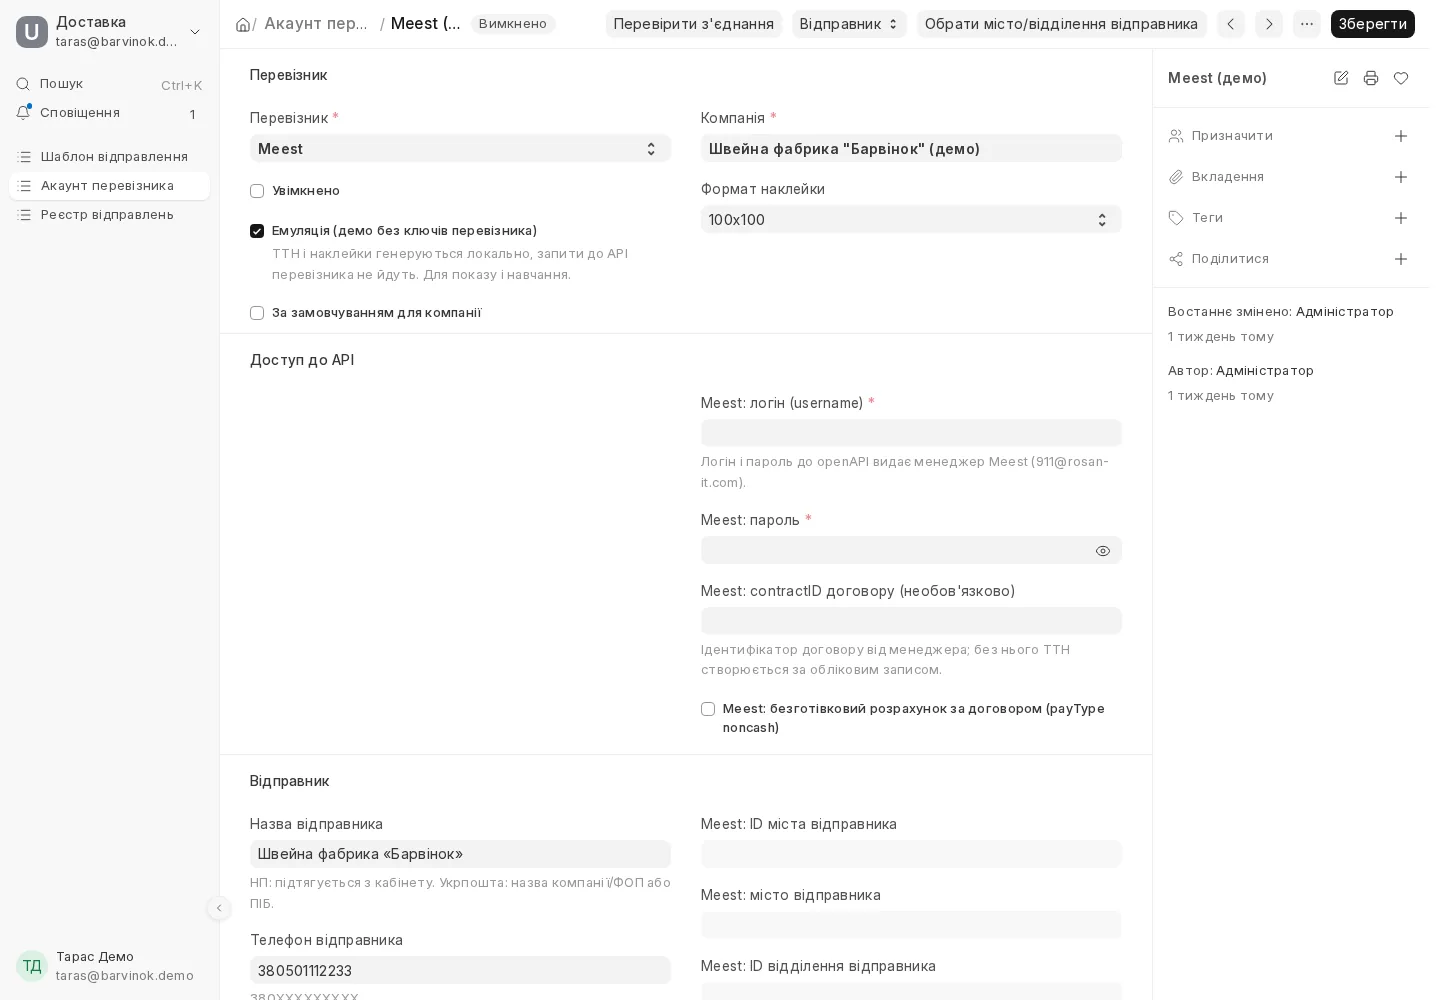Click the Доставка workspace logo
This screenshot has height=1000, width=1440.
click(x=32, y=32)
